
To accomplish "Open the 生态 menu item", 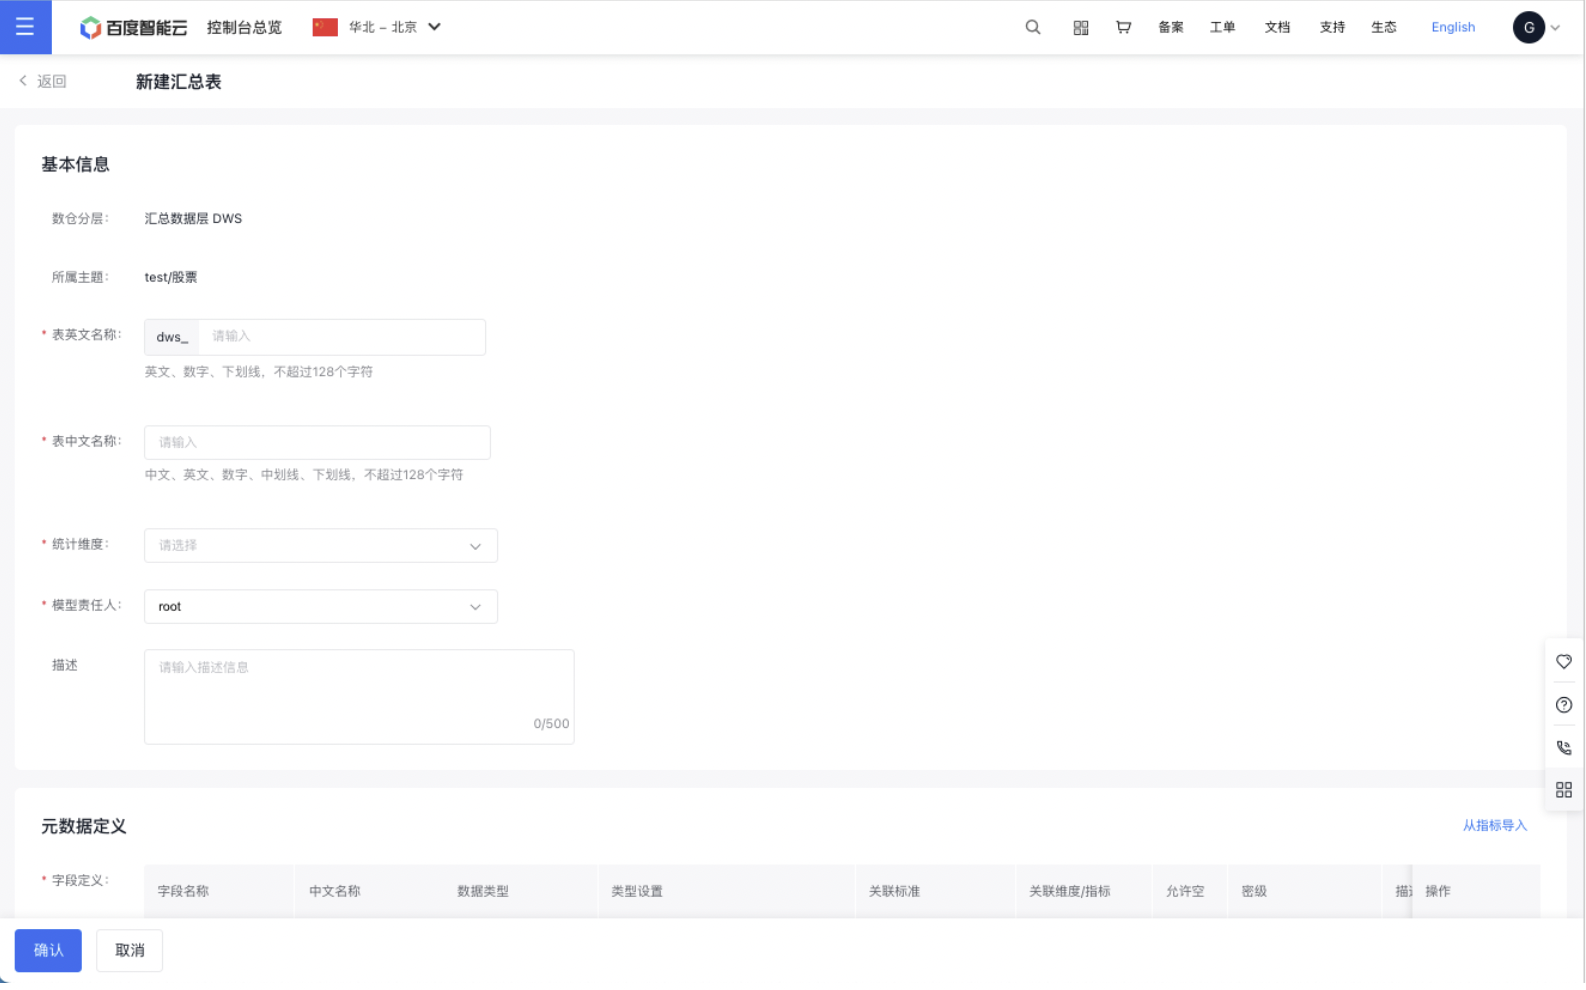I will coord(1384,27).
